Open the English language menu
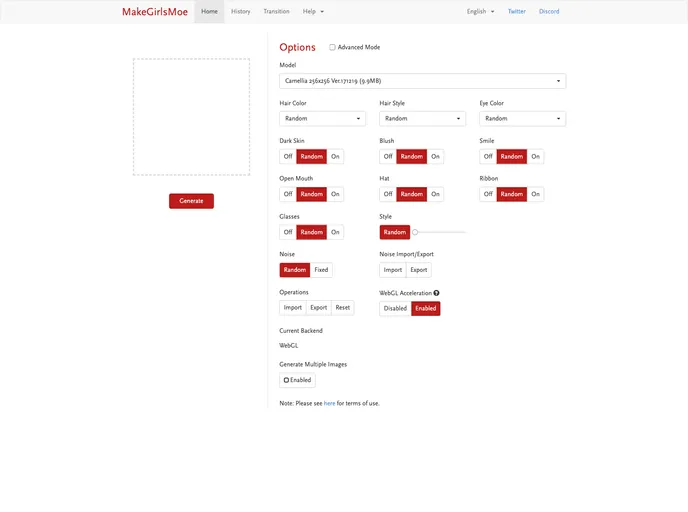The image size is (688, 512). (x=480, y=12)
